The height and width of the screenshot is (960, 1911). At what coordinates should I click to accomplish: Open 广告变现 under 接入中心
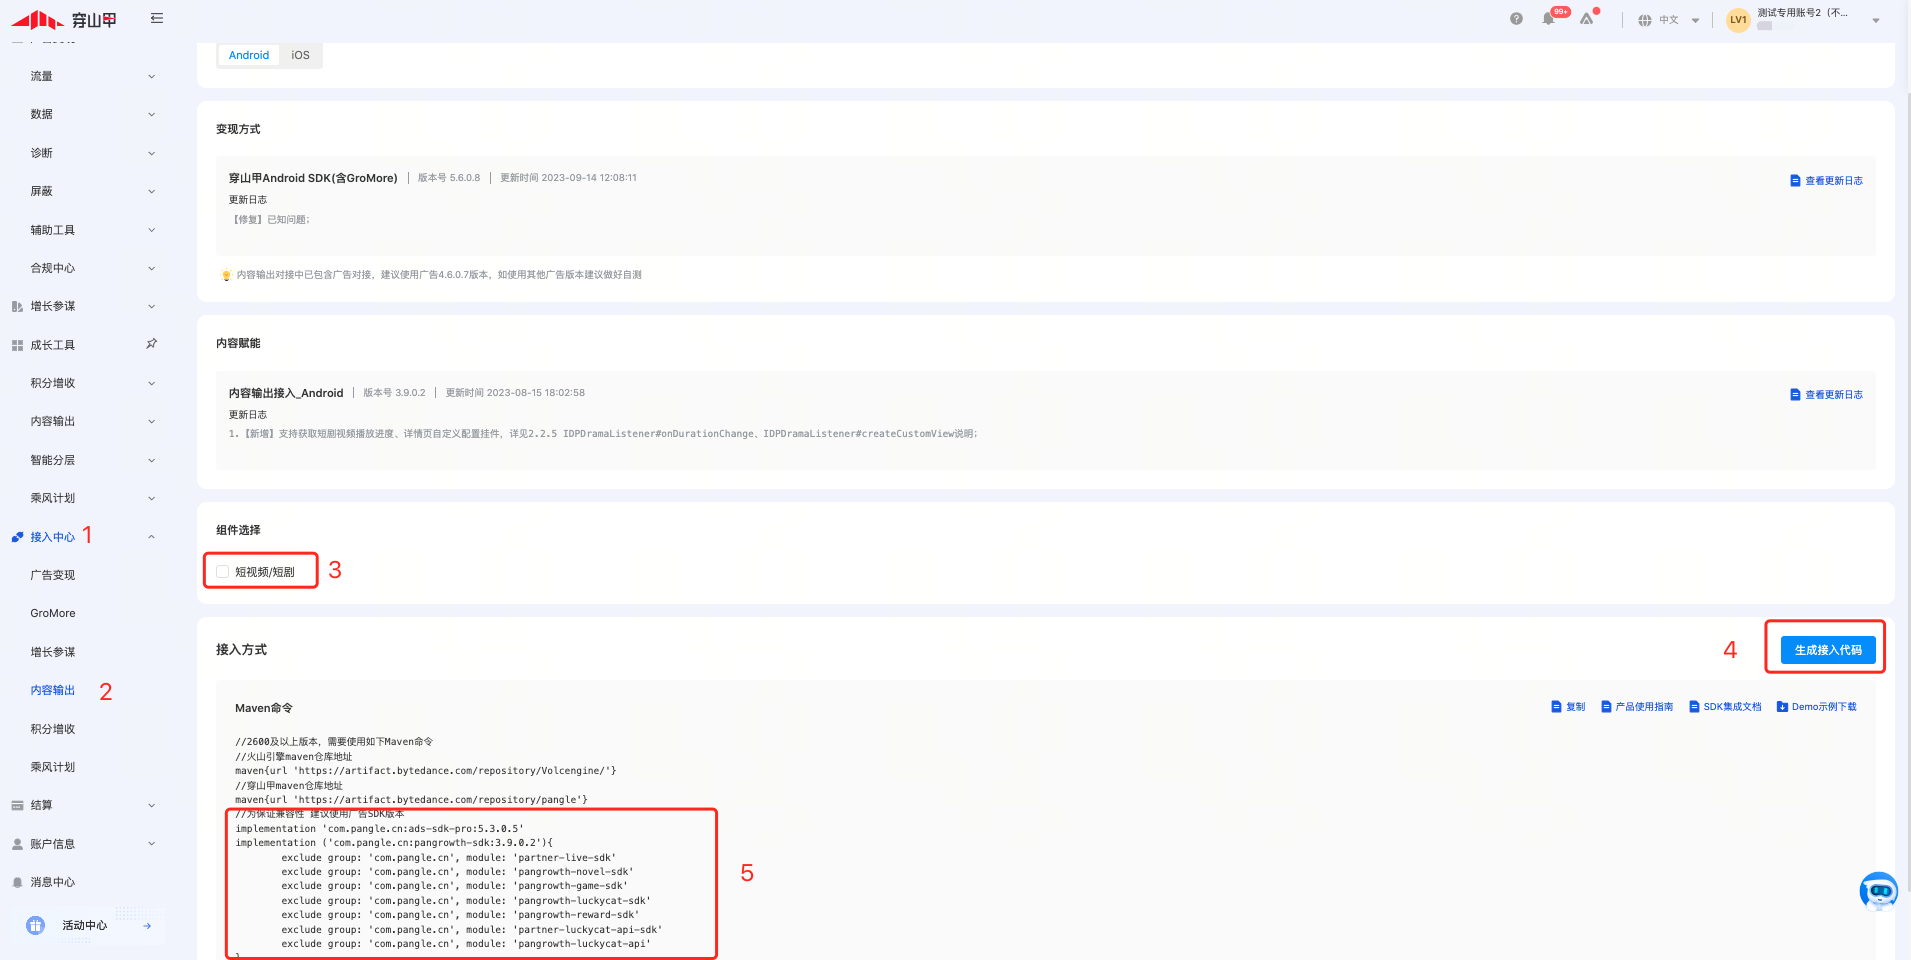click(x=53, y=575)
